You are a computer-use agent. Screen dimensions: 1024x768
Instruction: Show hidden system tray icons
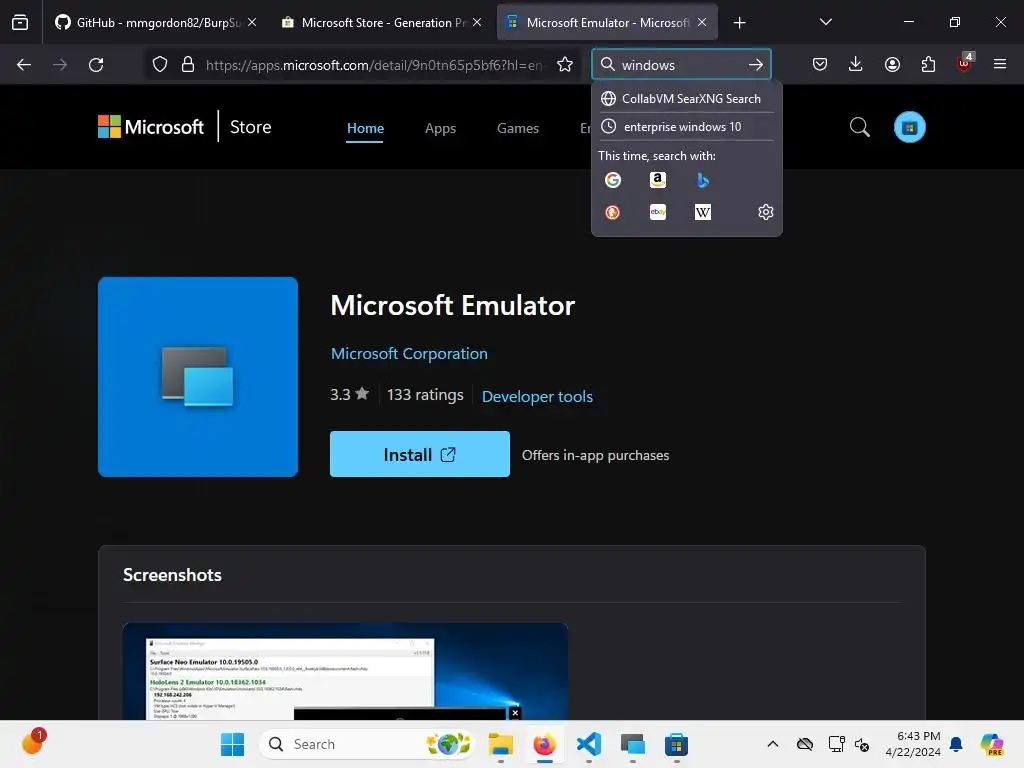[773, 744]
